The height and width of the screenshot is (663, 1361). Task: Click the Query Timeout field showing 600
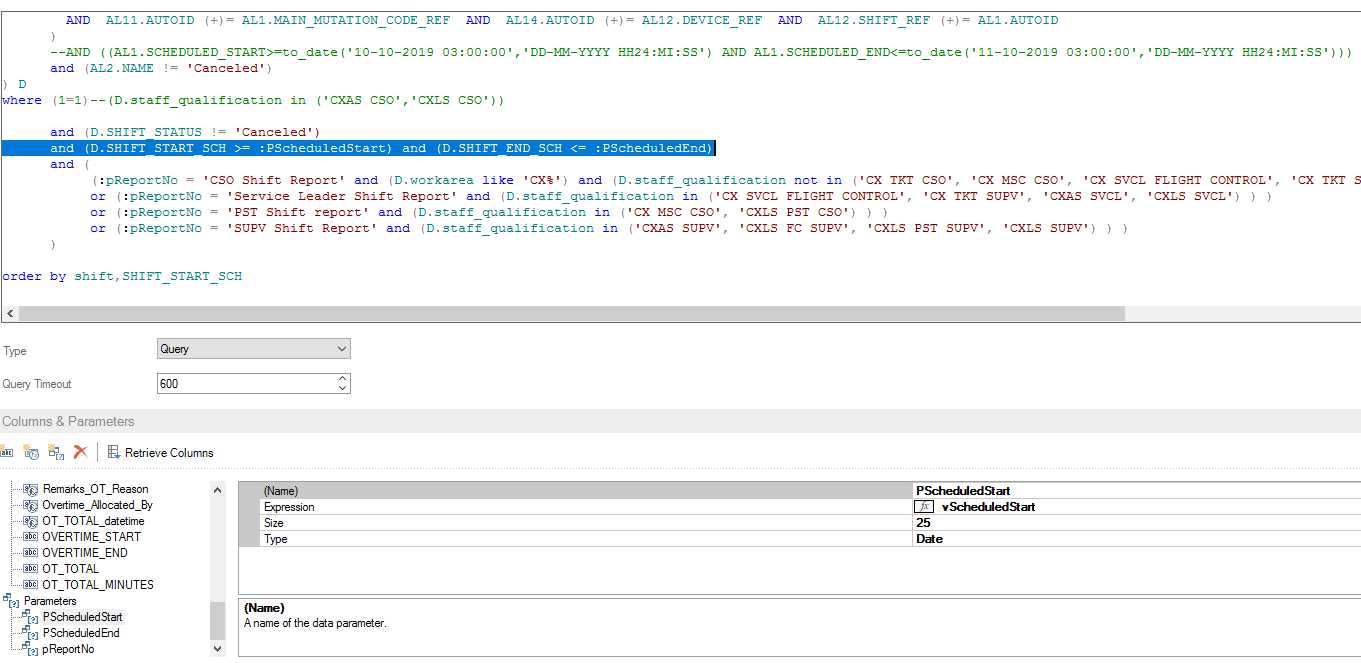coord(246,383)
